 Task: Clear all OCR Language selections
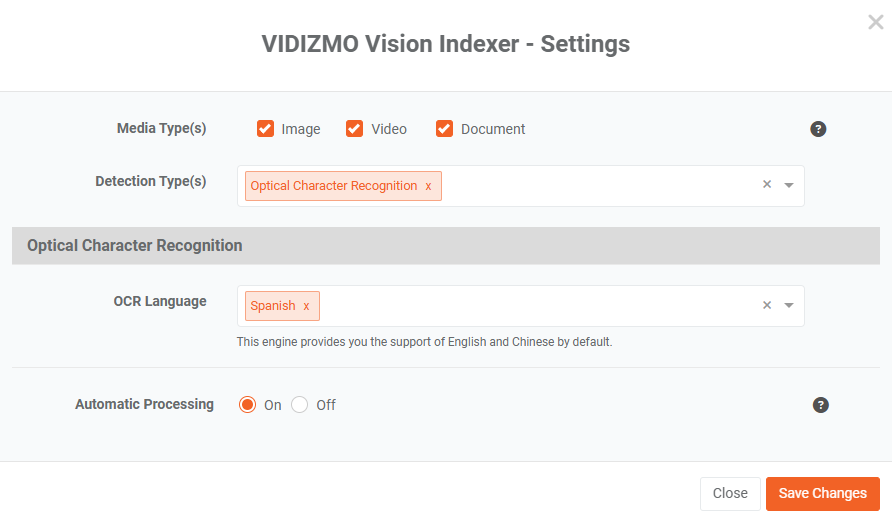click(x=767, y=305)
